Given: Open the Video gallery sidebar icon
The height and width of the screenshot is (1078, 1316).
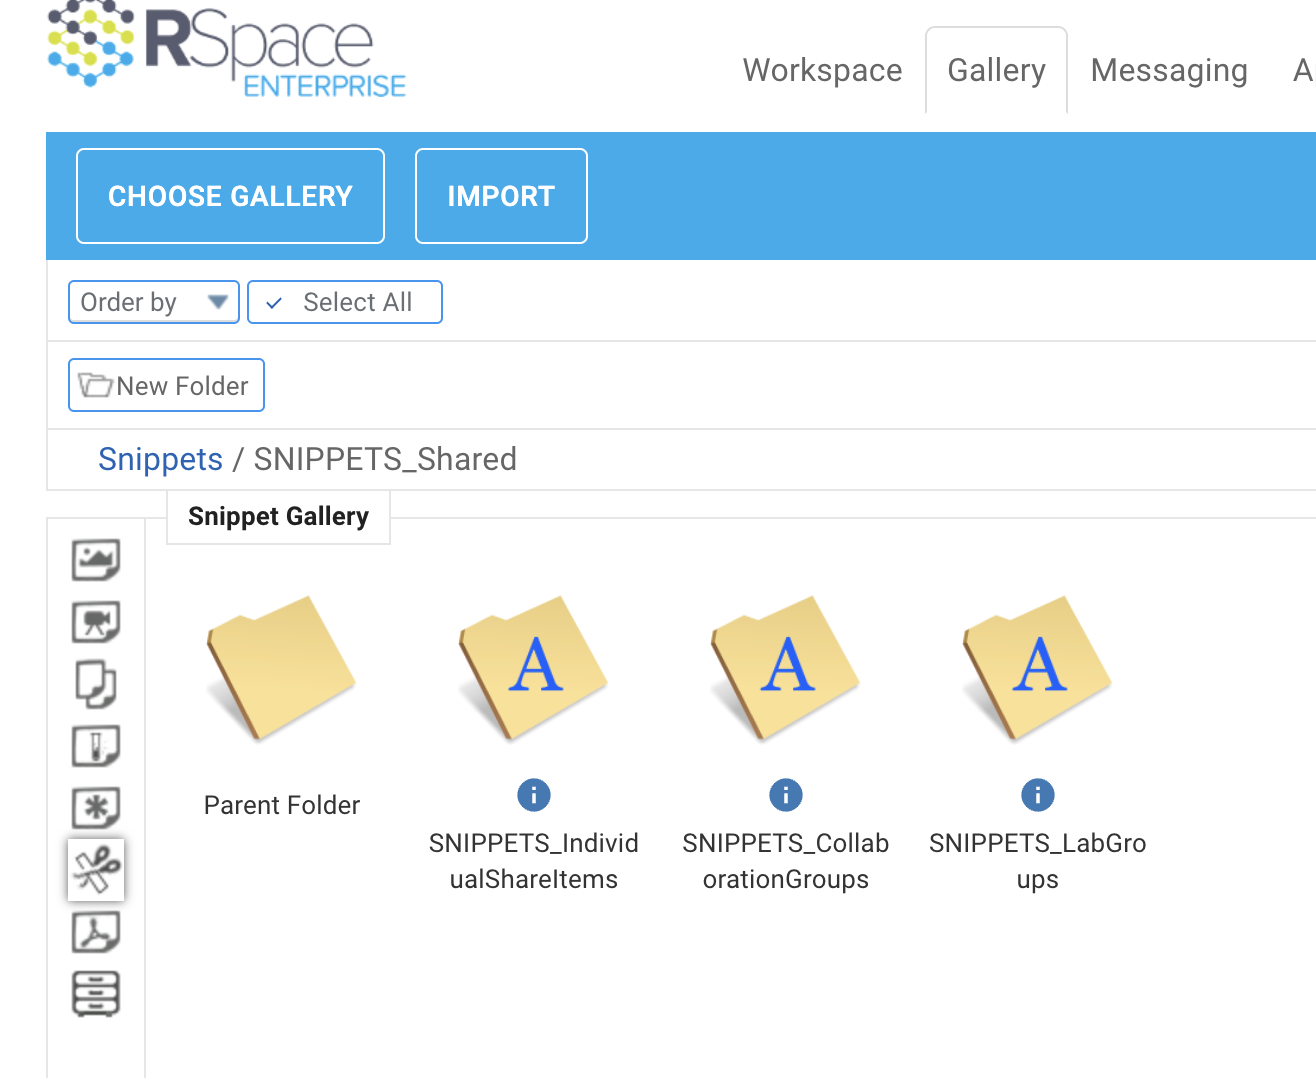Looking at the screenshot, I should click(96, 622).
